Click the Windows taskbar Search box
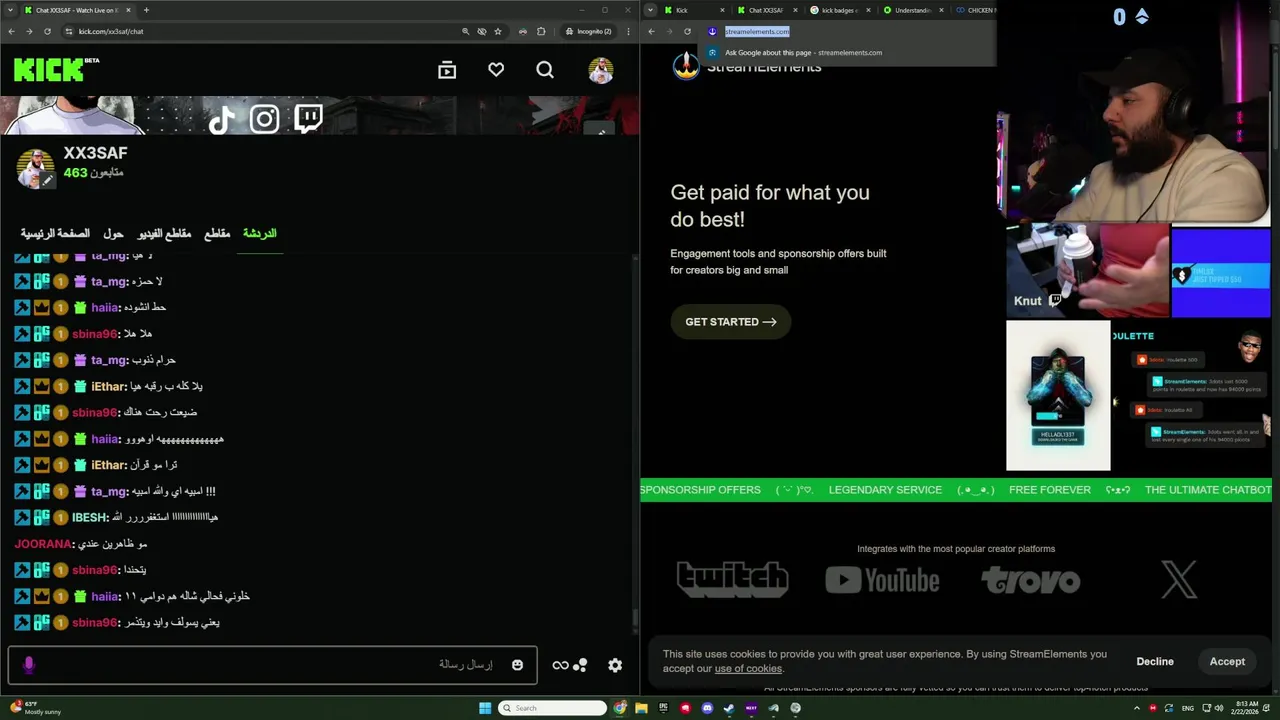Image resolution: width=1280 pixels, height=720 pixels. [x=553, y=708]
